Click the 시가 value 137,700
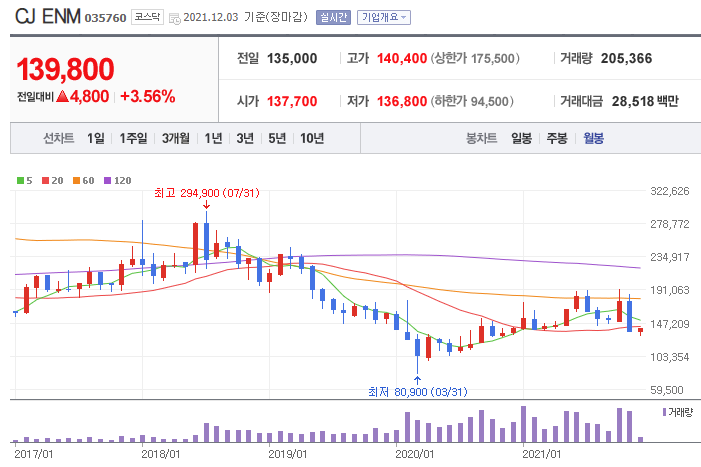Image resolution: width=701 pixels, height=467 pixels. [292, 101]
